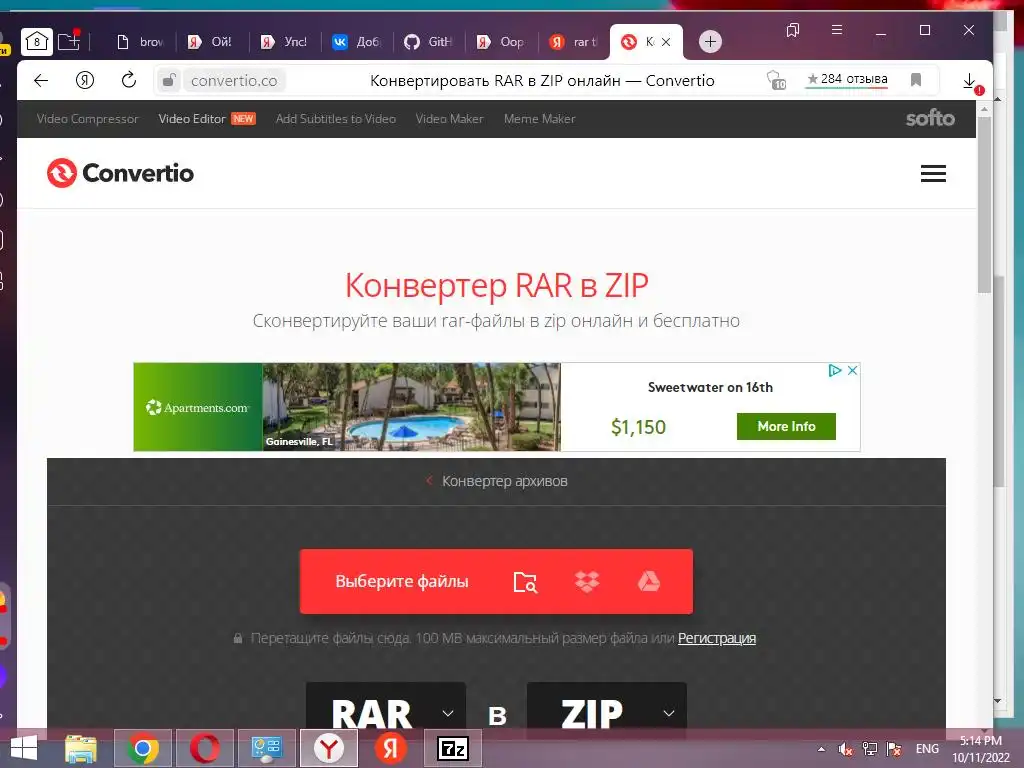Click the AdChoices triangle icon
The image size is (1024, 768).
[835, 370]
